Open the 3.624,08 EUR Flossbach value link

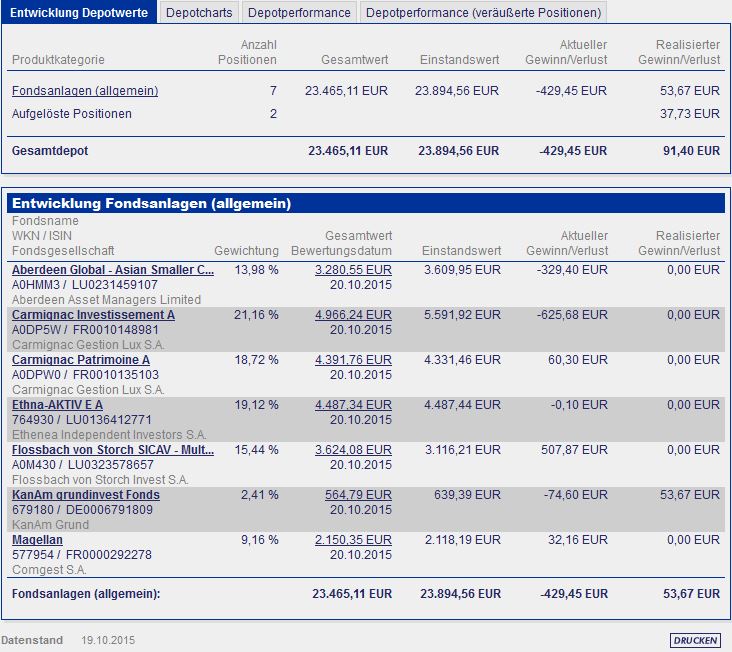point(353,450)
